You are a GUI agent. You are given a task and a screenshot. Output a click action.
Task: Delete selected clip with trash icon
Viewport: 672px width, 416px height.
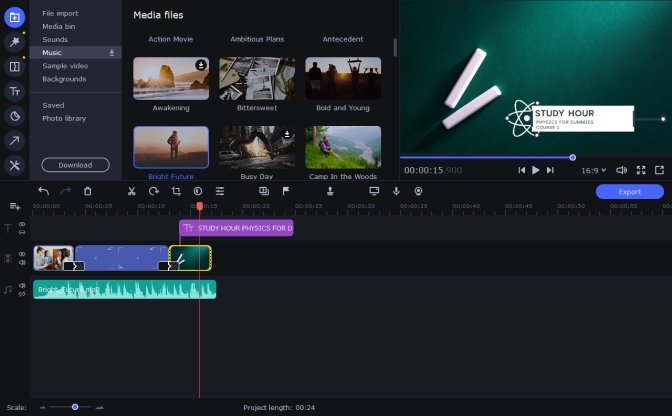click(x=87, y=191)
